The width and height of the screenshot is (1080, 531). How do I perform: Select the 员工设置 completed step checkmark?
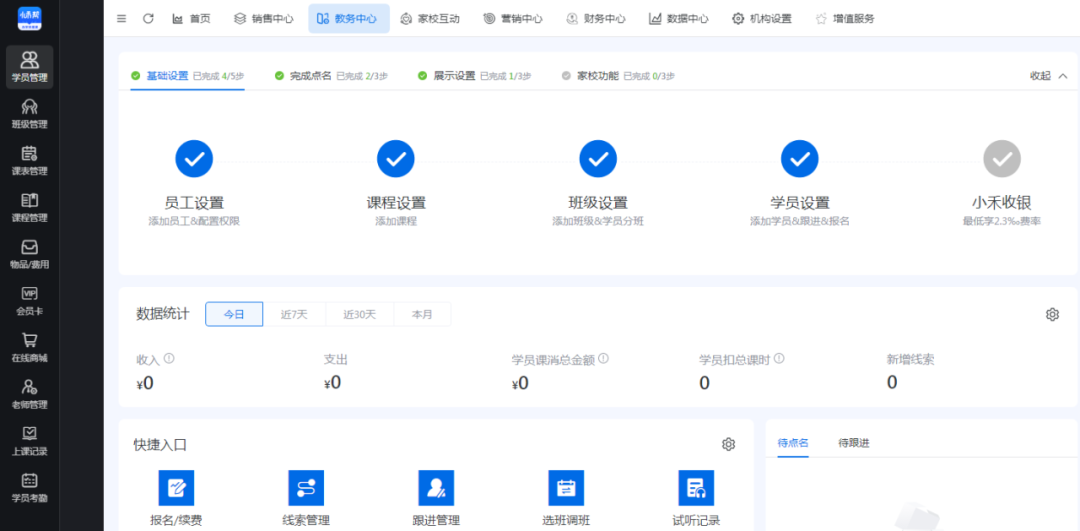194,158
